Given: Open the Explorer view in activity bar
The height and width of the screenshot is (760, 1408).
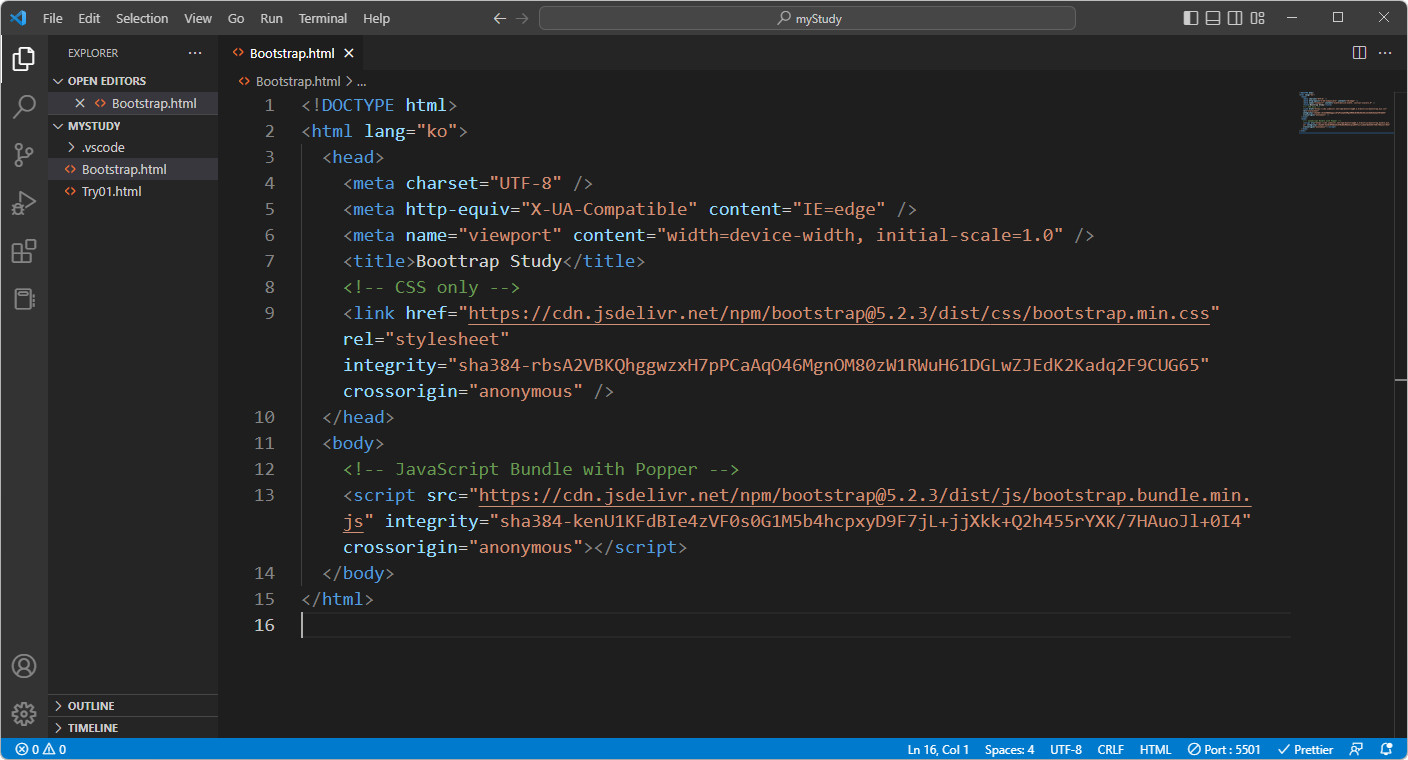Looking at the screenshot, I should pos(24,59).
